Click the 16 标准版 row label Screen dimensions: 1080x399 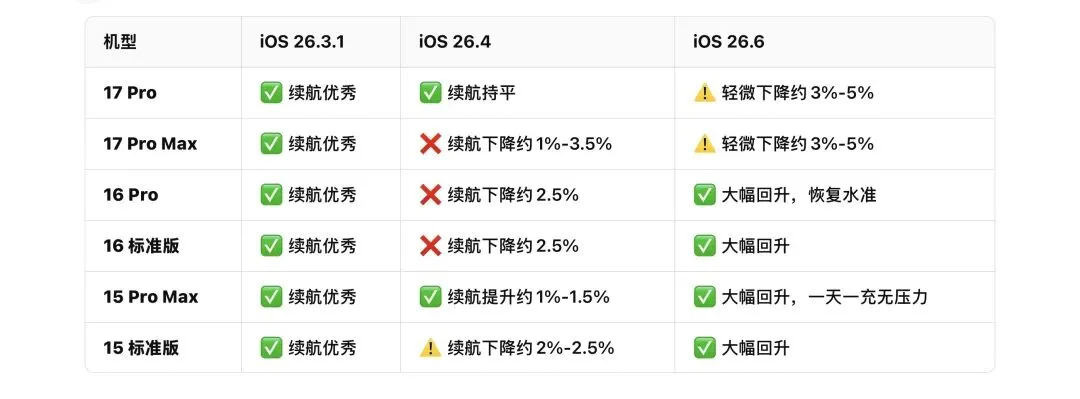[x=141, y=246]
